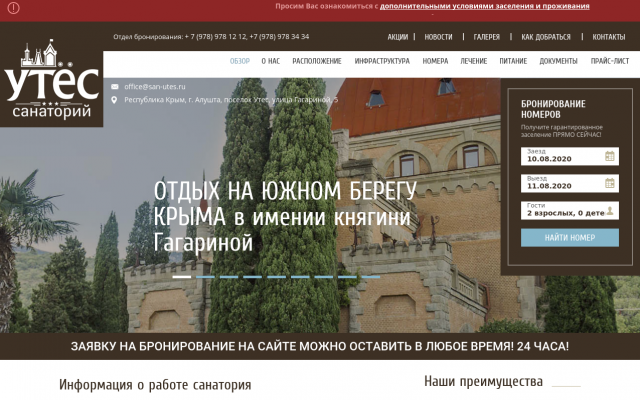Click the booking department phone numbers
This screenshot has width=640, height=400.
tap(247, 37)
